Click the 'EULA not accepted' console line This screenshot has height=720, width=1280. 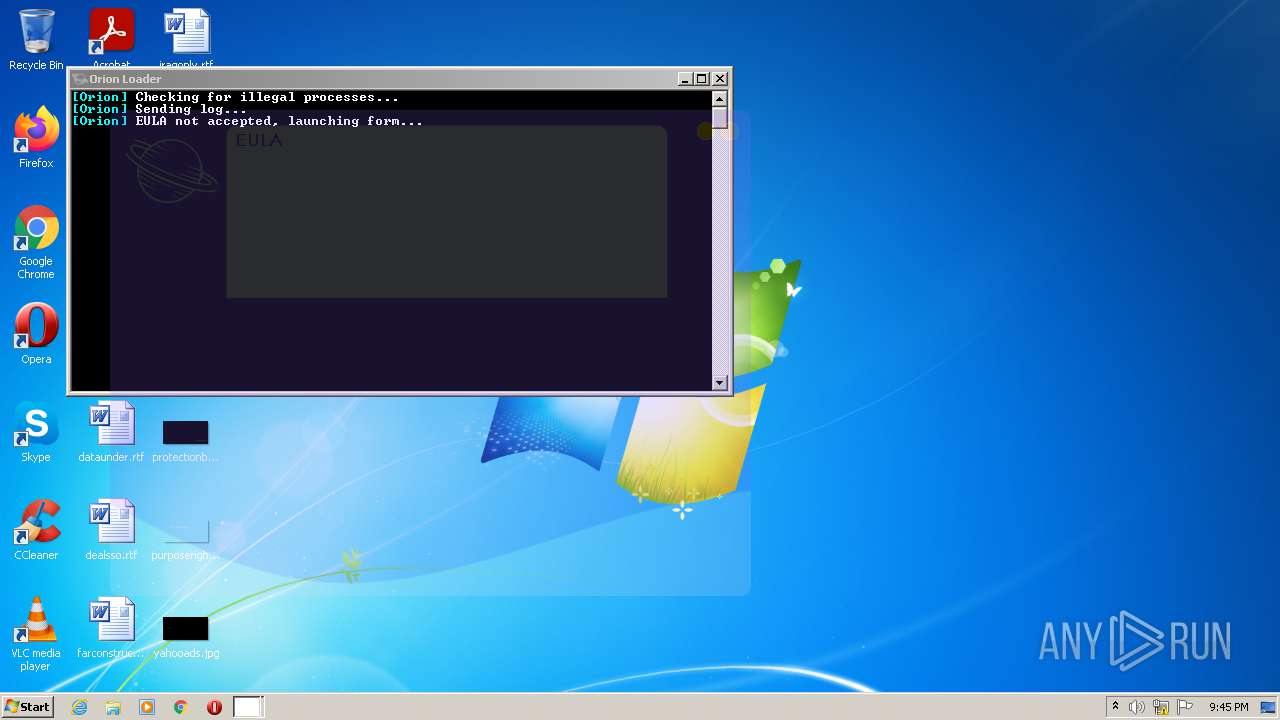247,121
